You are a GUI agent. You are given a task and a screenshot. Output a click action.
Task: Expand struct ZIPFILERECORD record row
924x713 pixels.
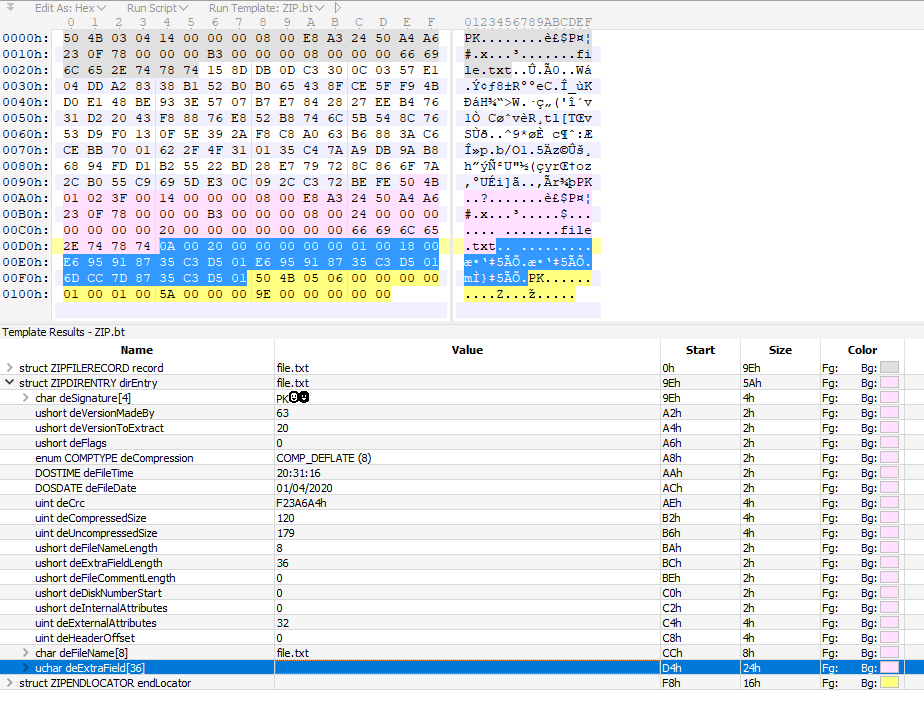[x=9, y=367]
